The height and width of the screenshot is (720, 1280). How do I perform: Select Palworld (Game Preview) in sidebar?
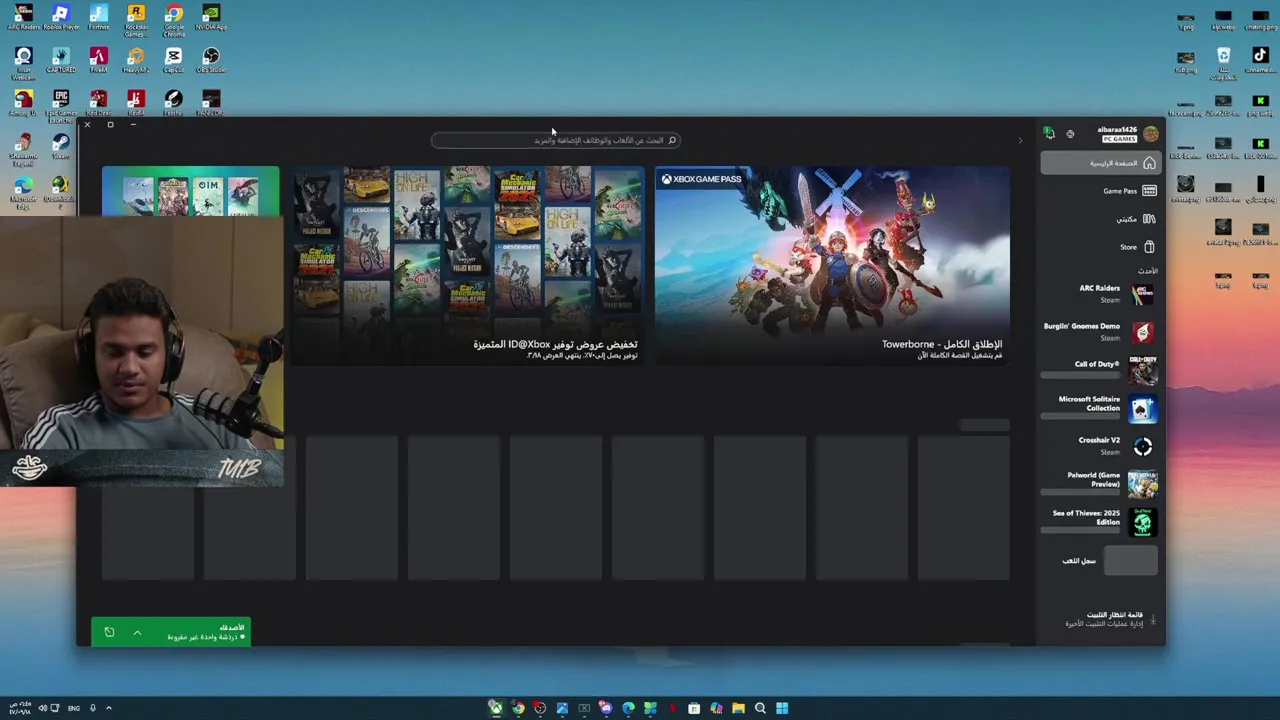(x=1099, y=484)
